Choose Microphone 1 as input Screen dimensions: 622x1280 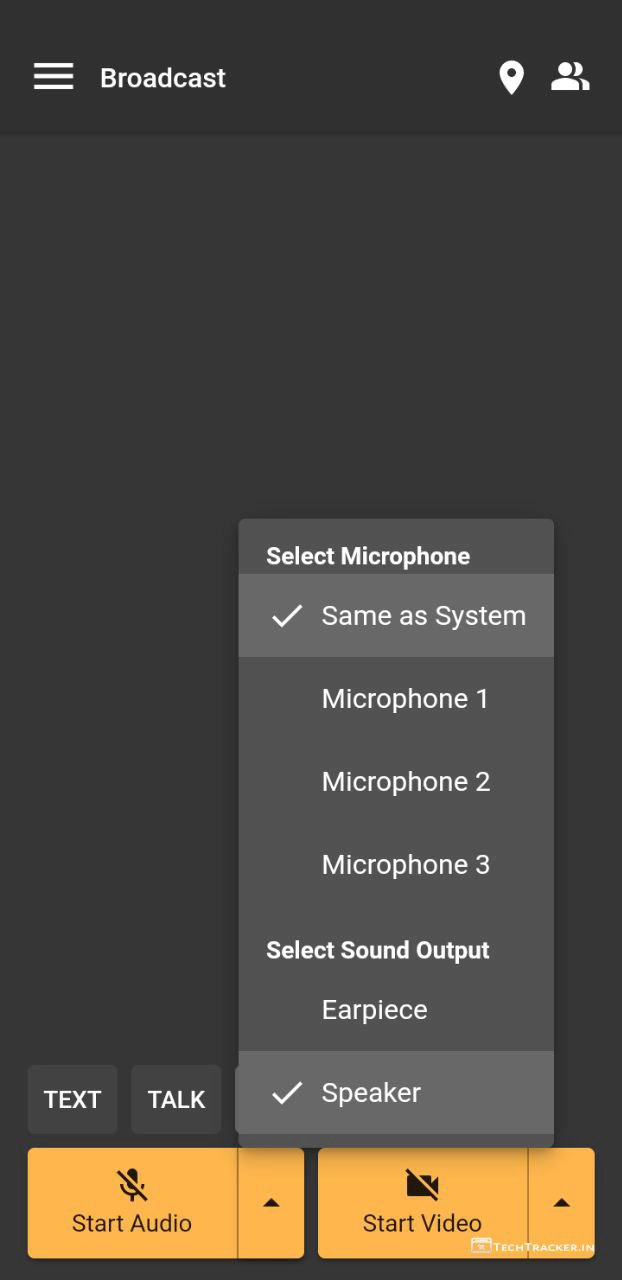(405, 699)
